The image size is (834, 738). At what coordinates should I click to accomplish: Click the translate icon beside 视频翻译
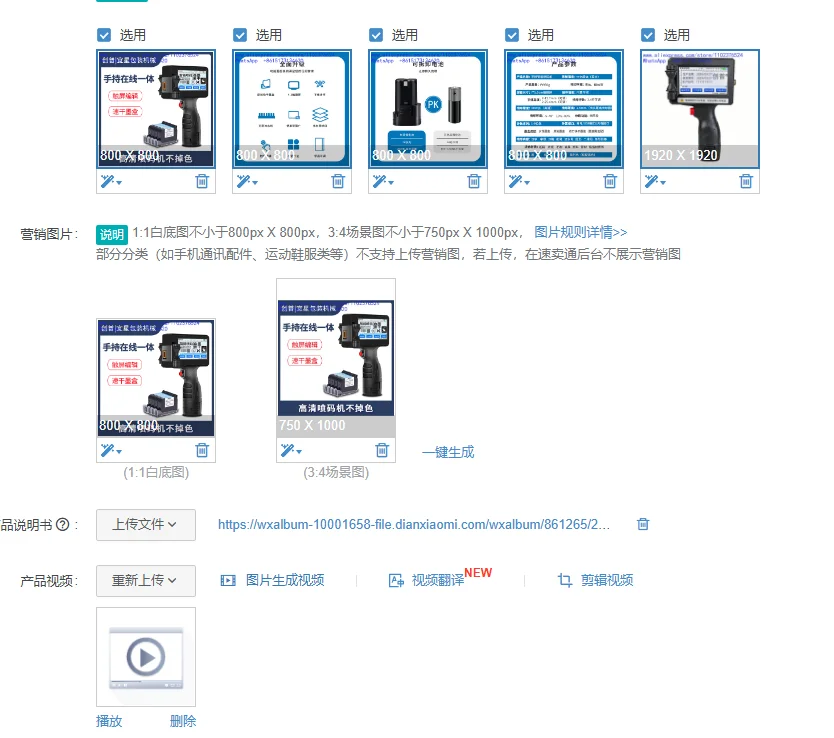point(396,580)
